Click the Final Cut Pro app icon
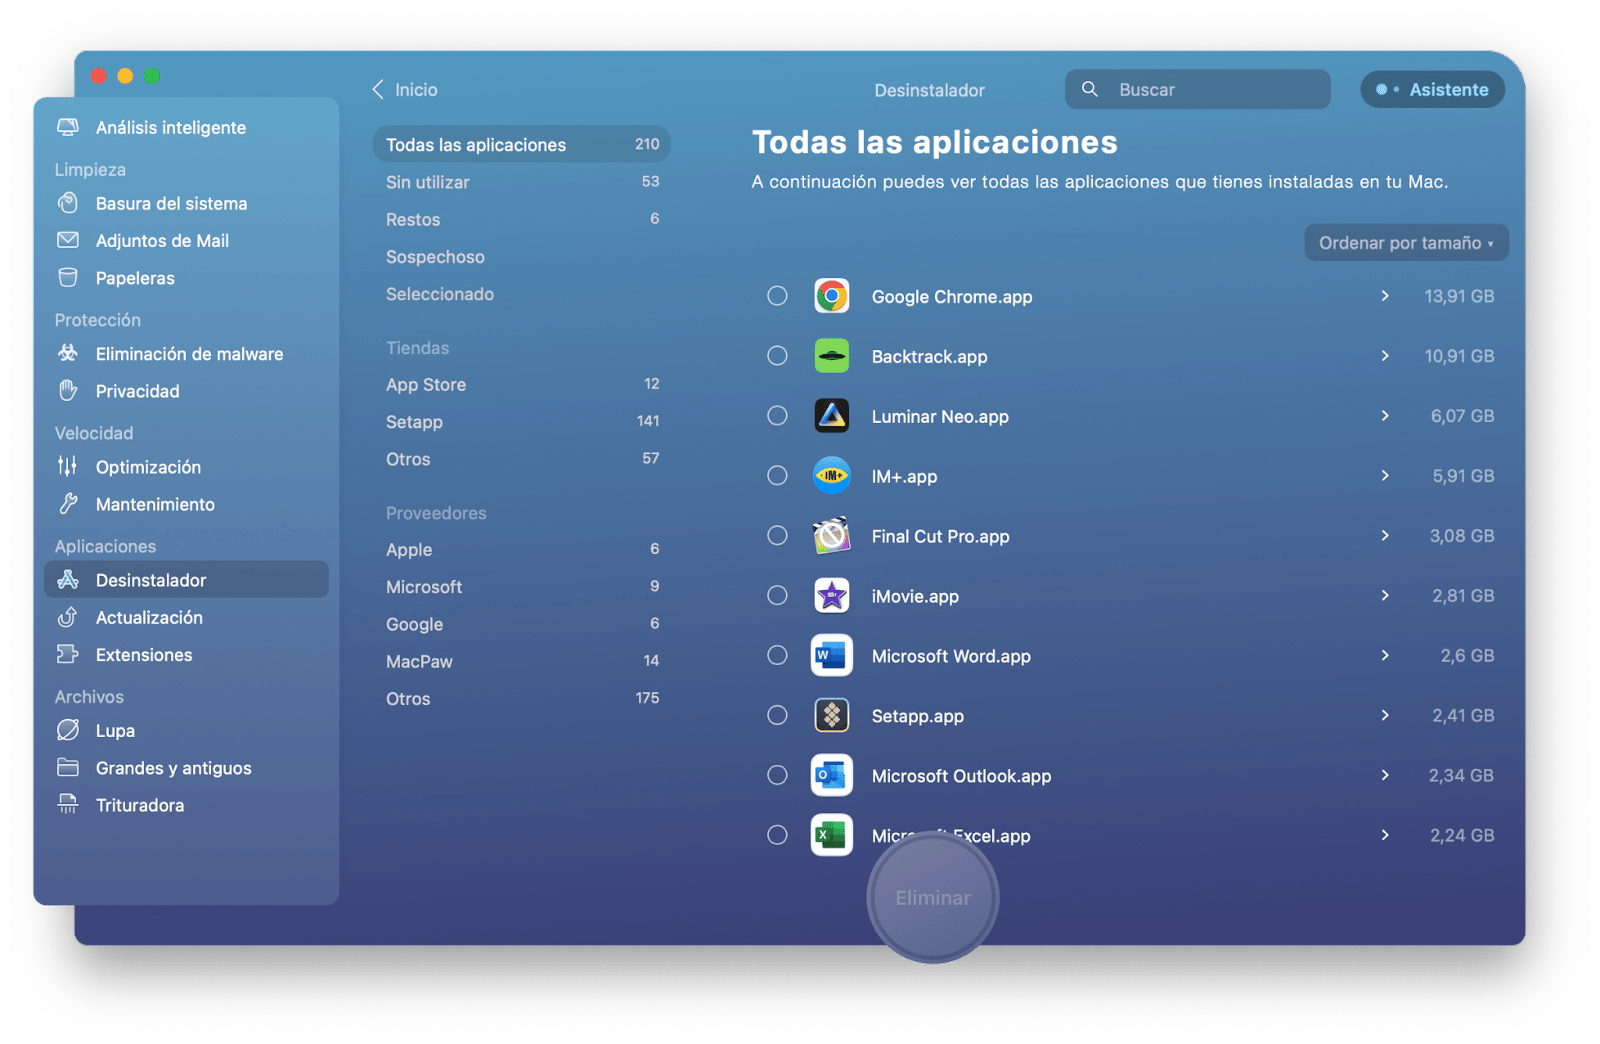The height and width of the screenshot is (1044, 1600). [x=831, y=536]
